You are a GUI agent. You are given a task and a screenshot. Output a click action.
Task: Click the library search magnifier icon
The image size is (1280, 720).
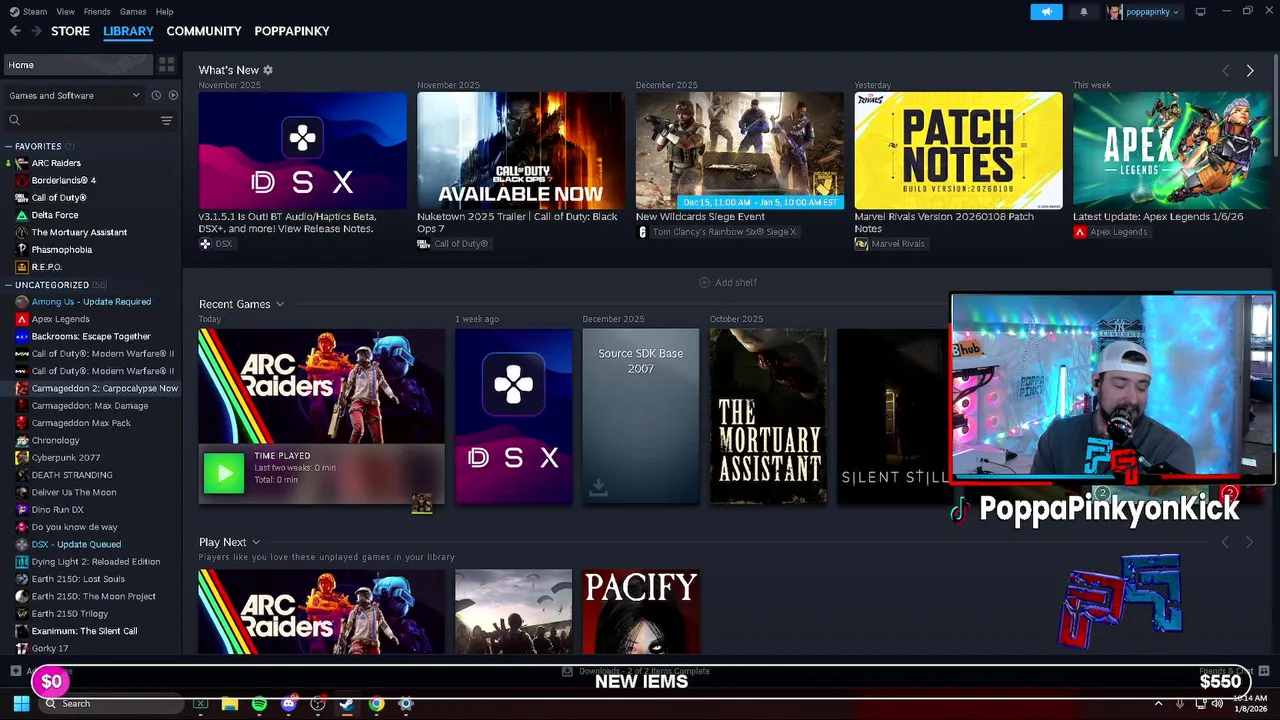coord(14,120)
